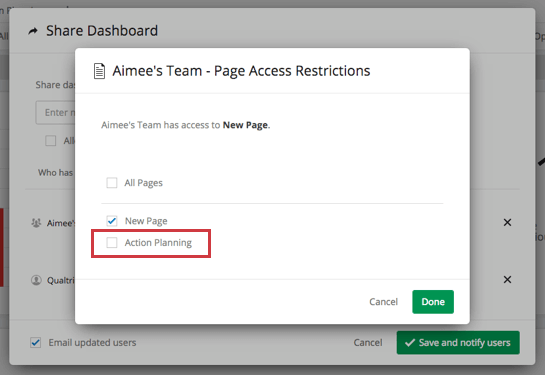Click the green Done button
The image size is (545, 375).
tap(433, 302)
